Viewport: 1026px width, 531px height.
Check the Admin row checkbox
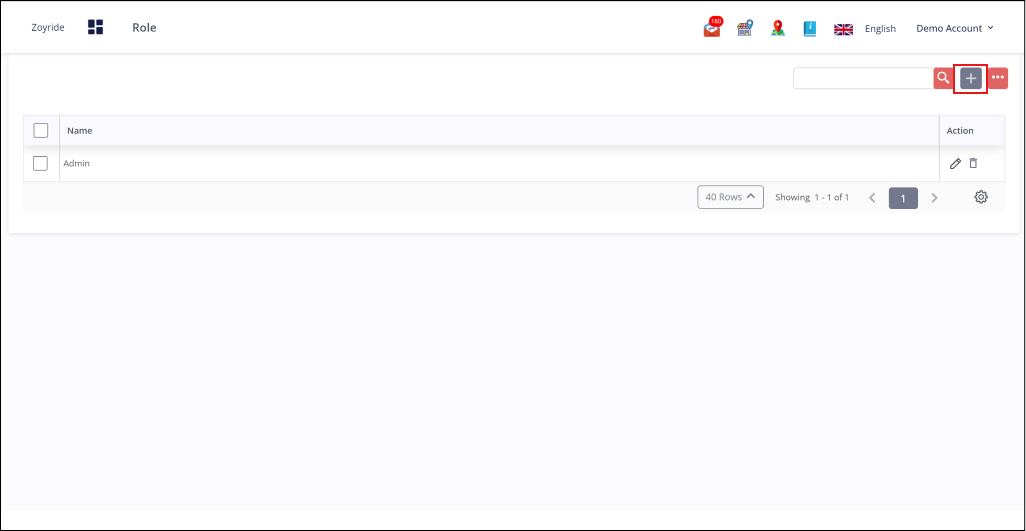pyautogui.click(x=41, y=163)
